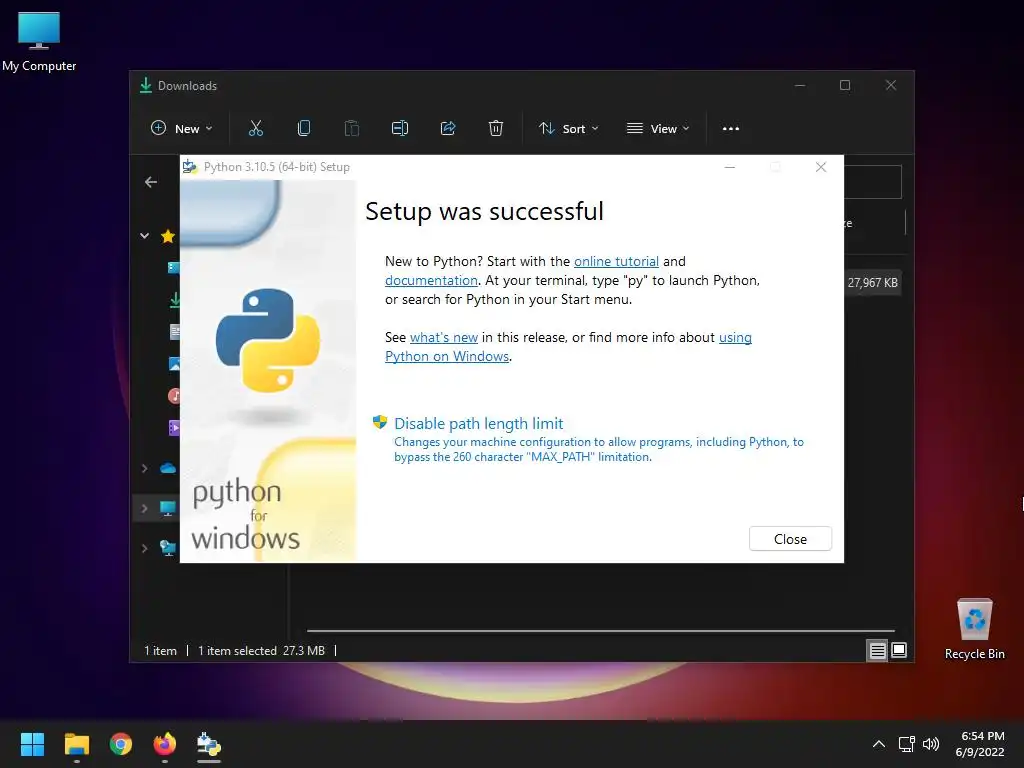Image resolution: width=1024 pixels, height=768 pixels.
Task: Select the My Computer desktop icon
Action: [39, 42]
